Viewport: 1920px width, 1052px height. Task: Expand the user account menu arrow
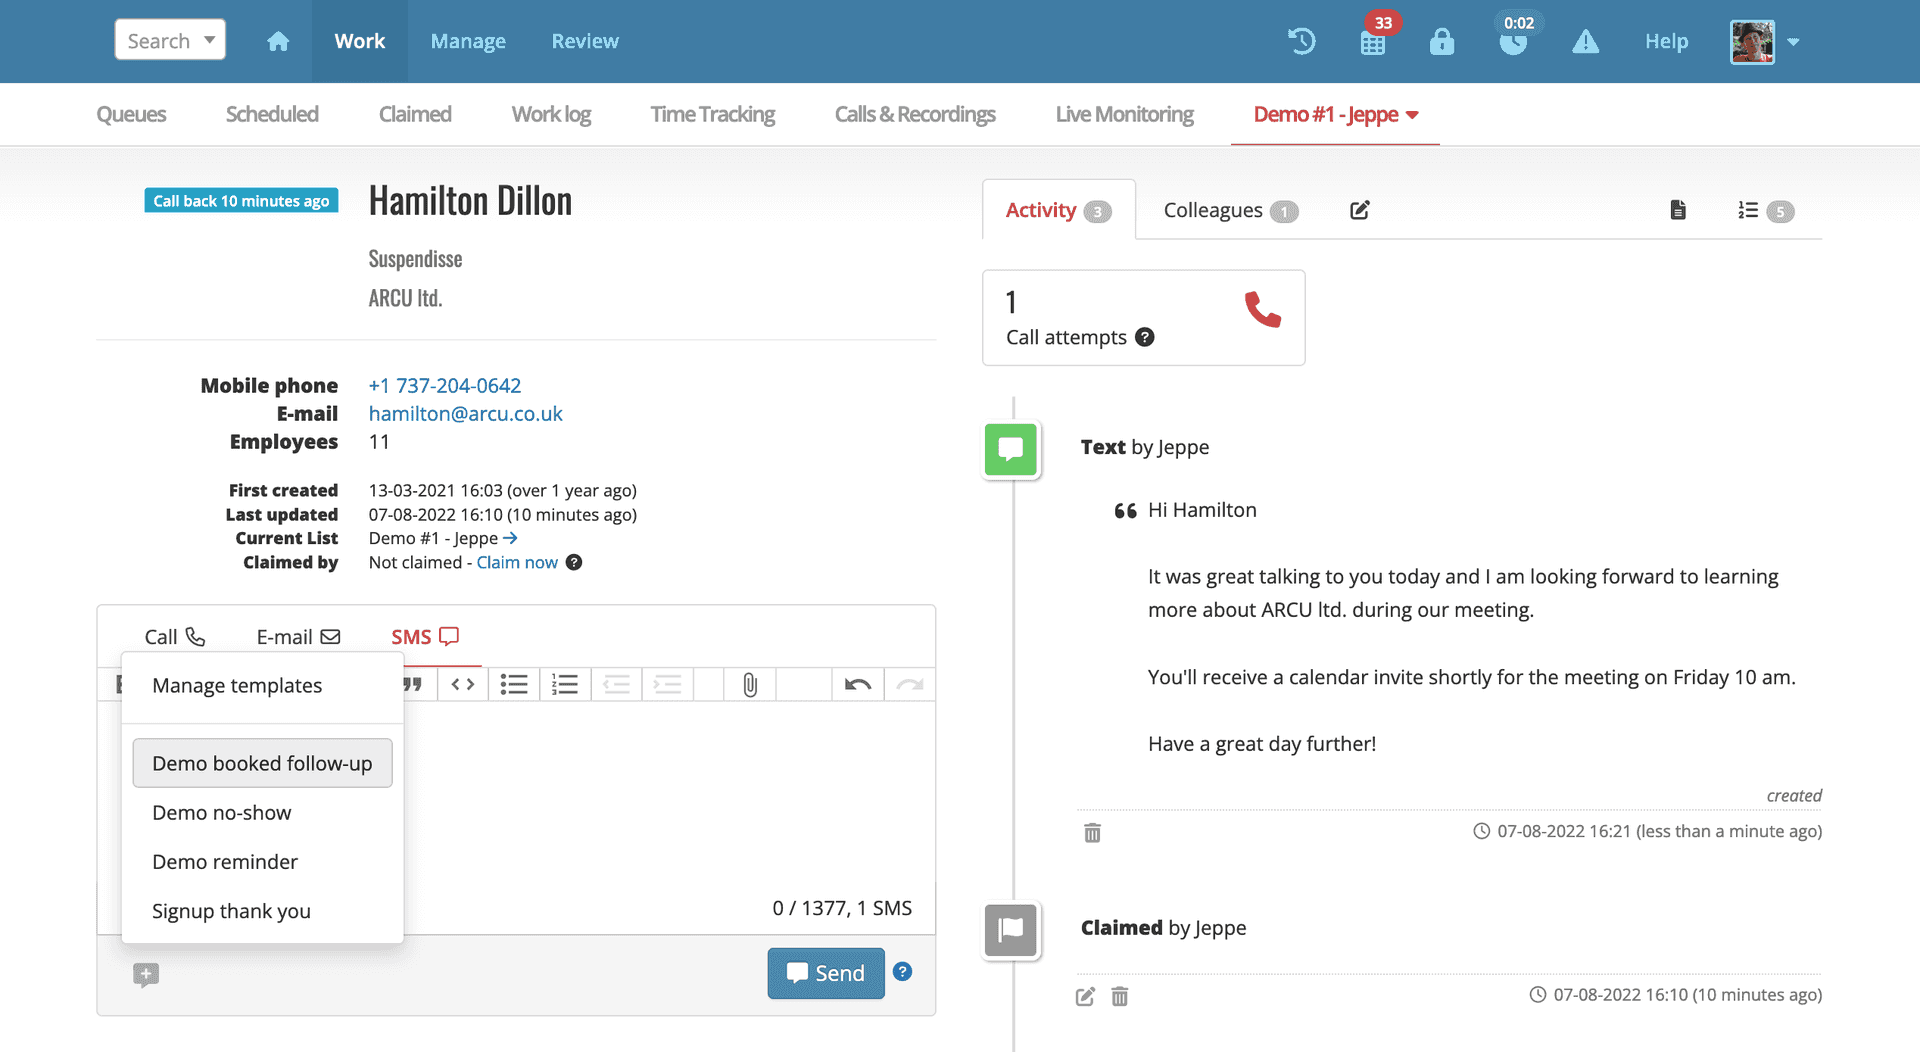(x=1793, y=42)
